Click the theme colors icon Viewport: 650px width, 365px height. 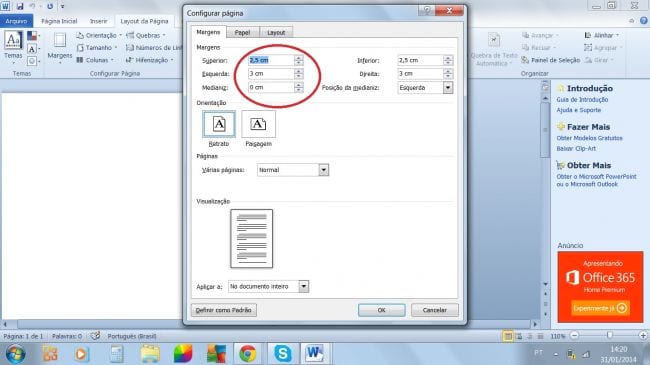[32, 36]
